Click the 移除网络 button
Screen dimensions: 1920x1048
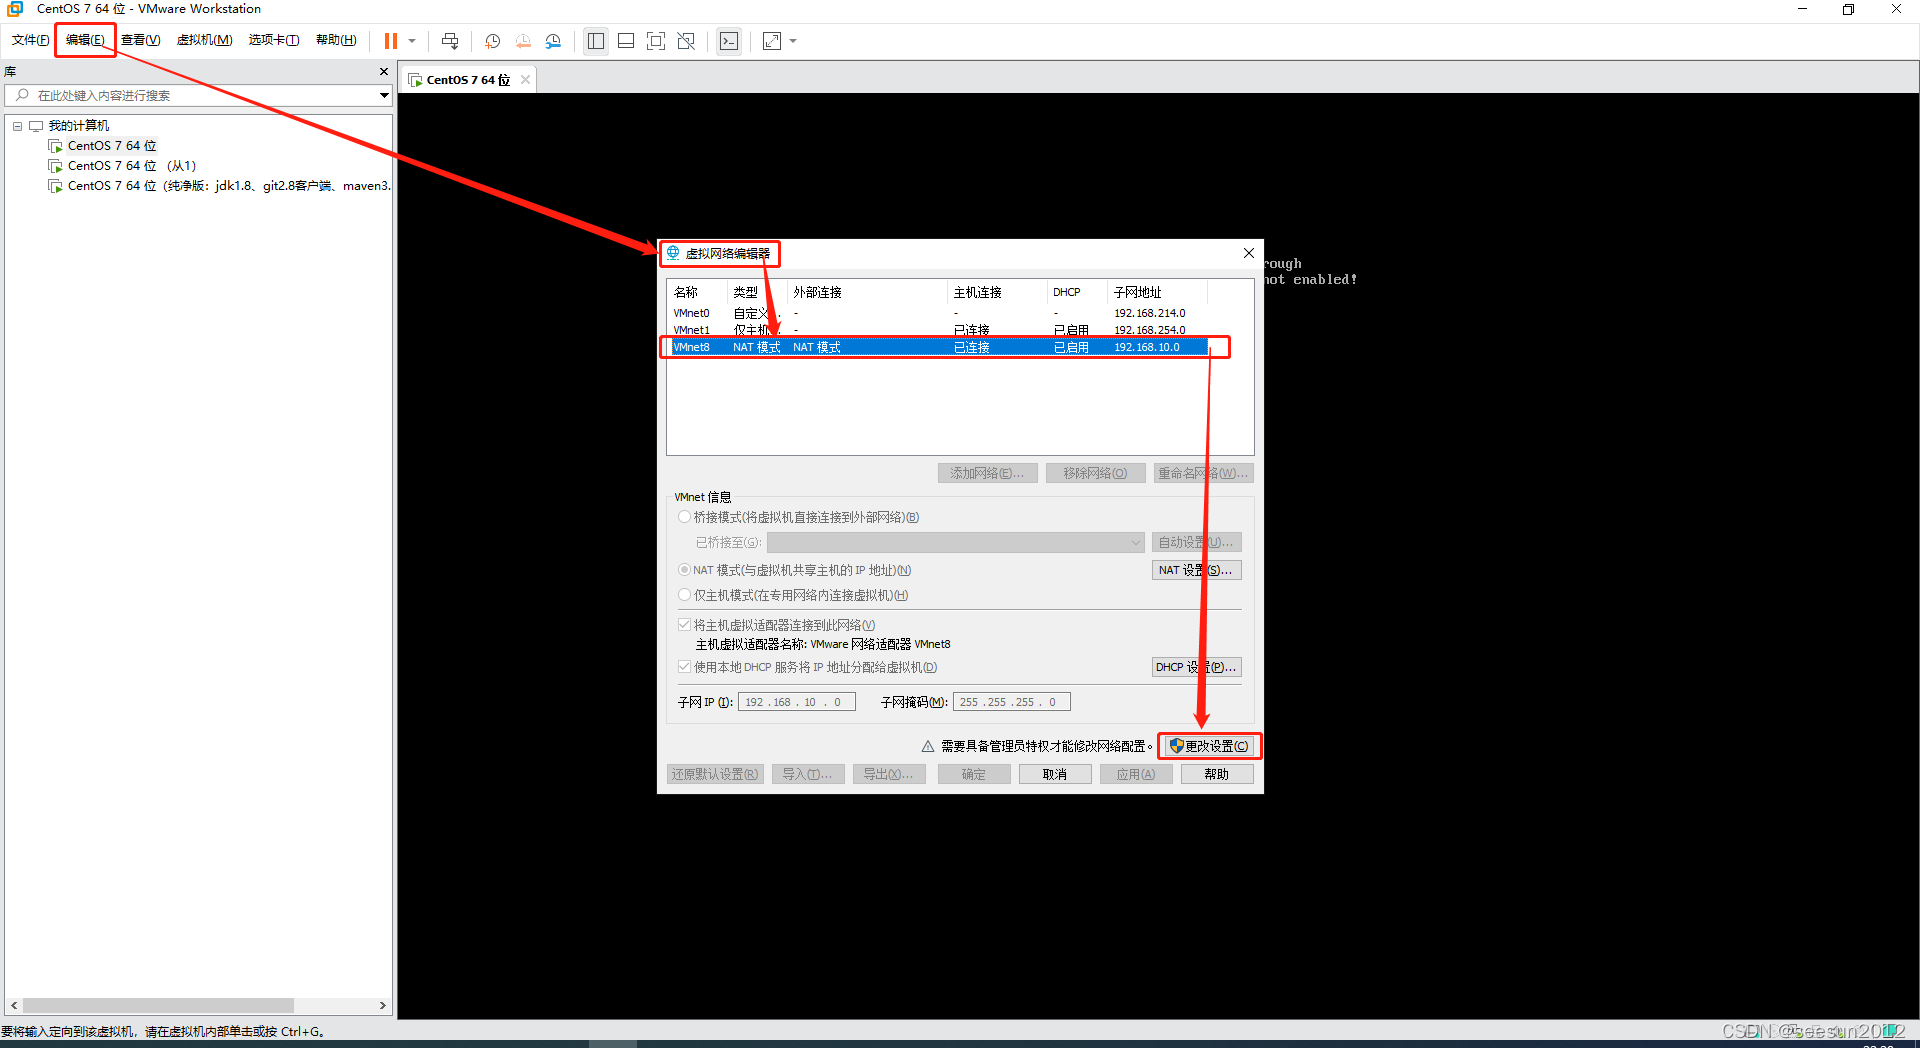(x=1095, y=473)
